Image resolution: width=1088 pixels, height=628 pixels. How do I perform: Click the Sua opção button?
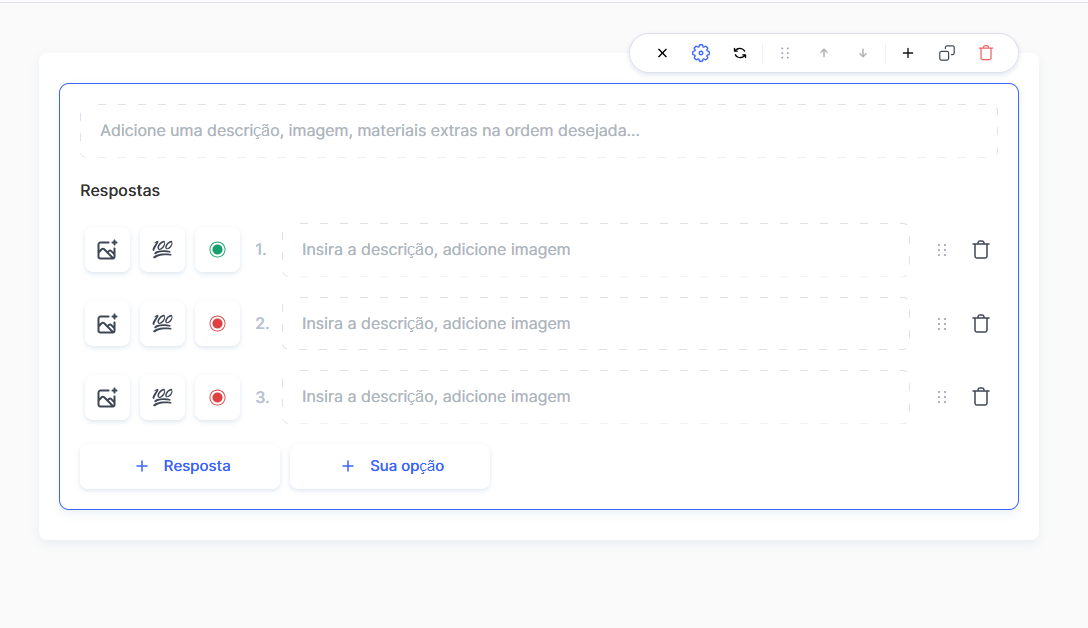point(390,466)
